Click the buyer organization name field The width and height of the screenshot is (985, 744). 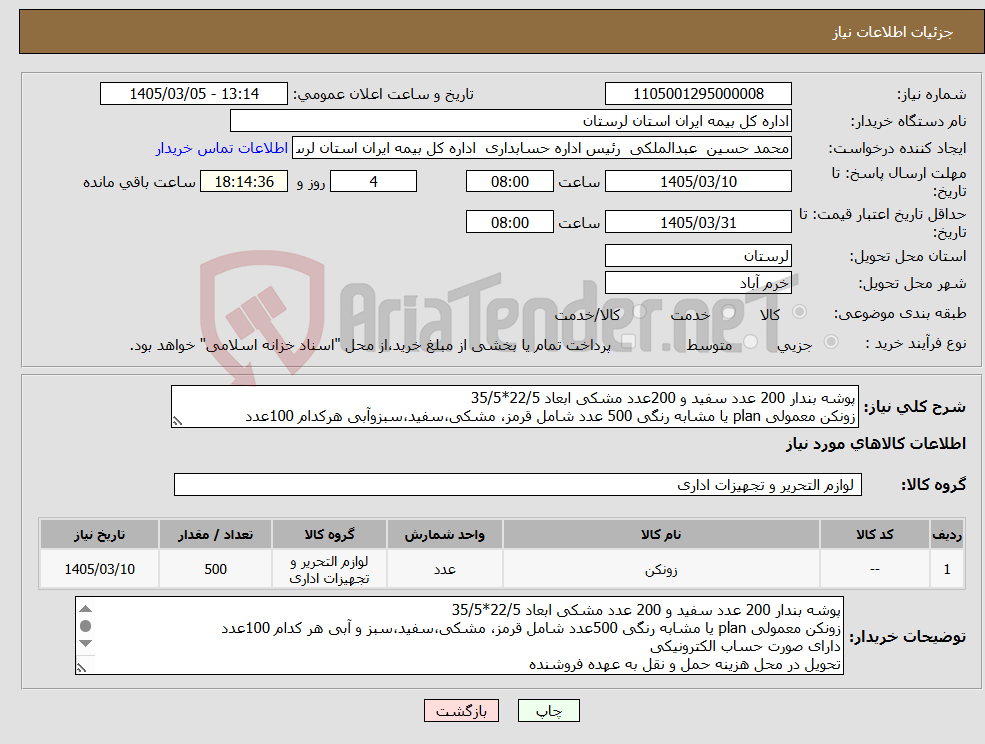coord(511,121)
